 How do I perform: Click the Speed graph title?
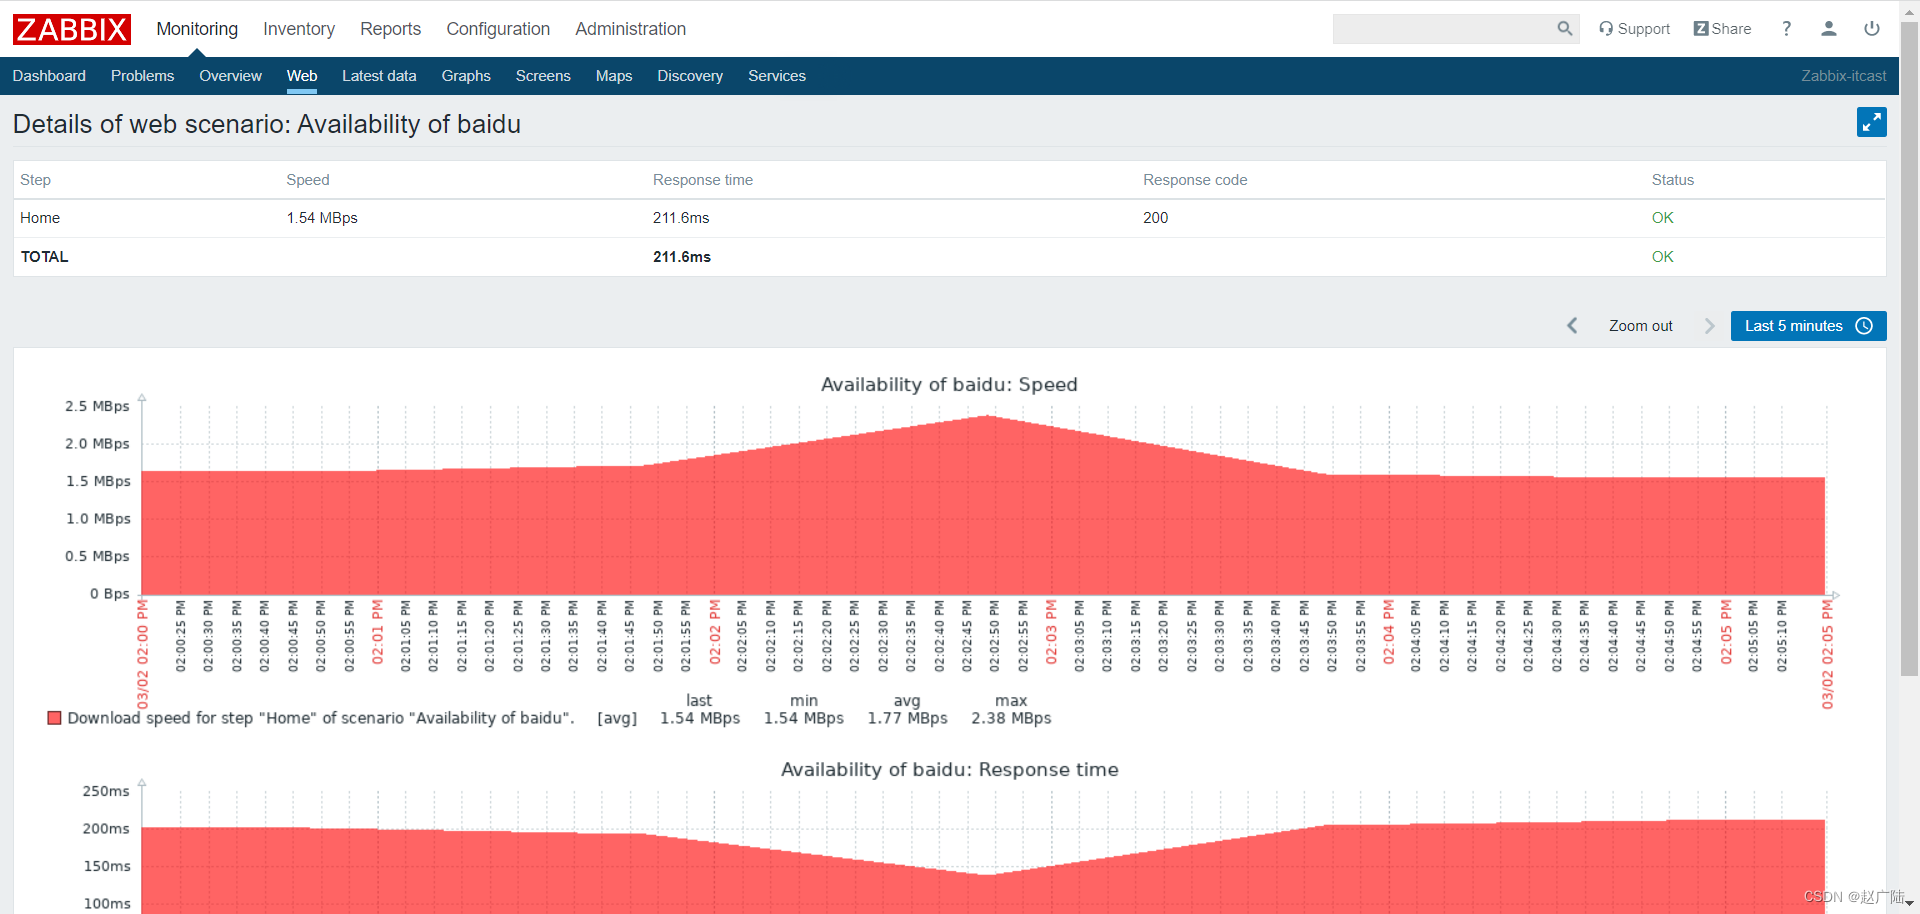(x=949, y=384)
